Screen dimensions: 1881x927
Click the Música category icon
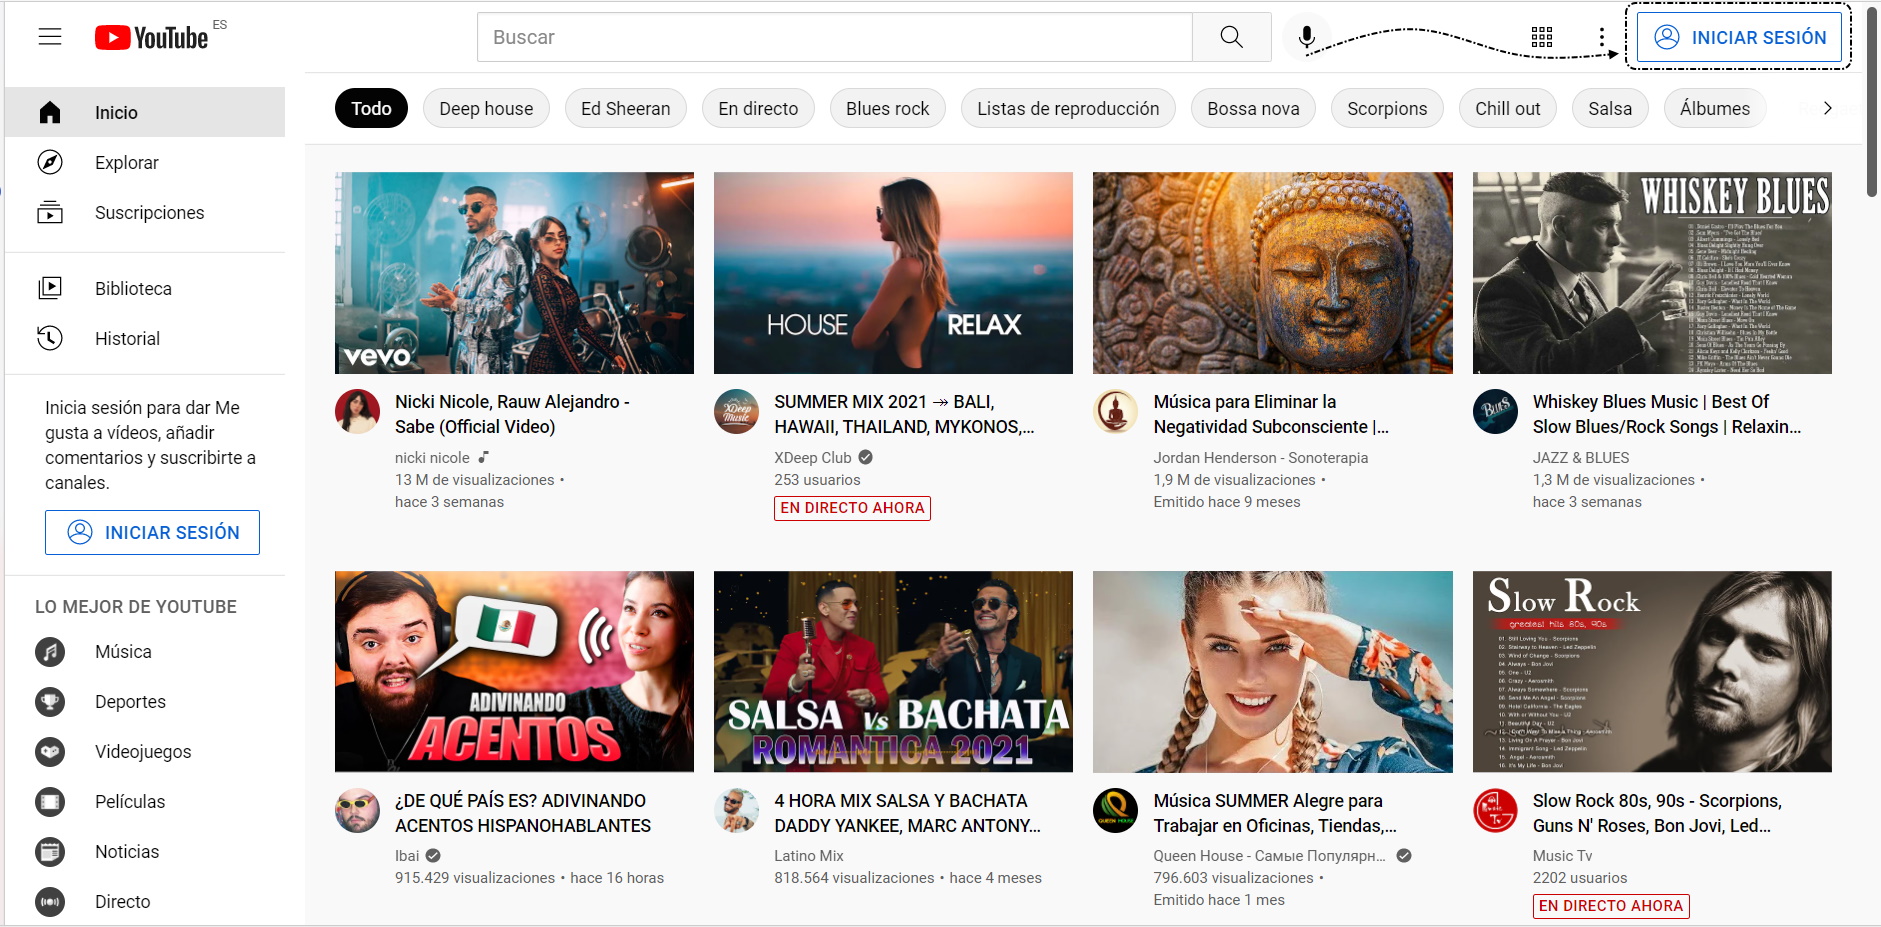50,652
